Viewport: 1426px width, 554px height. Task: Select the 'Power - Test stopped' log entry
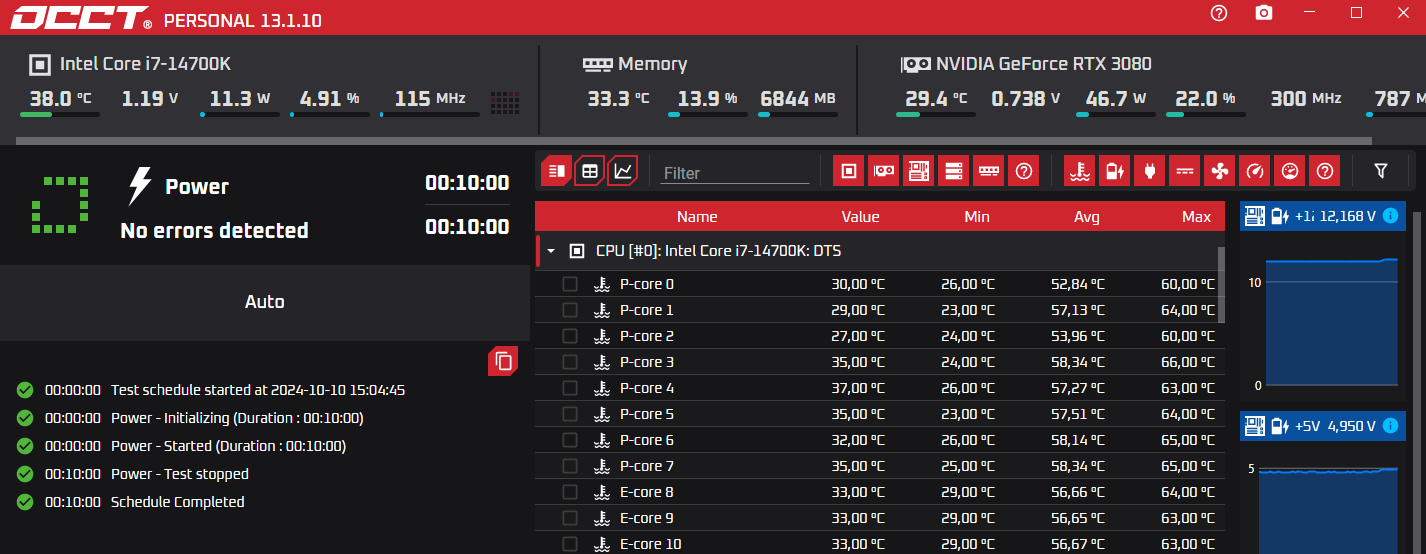point(179,474)
